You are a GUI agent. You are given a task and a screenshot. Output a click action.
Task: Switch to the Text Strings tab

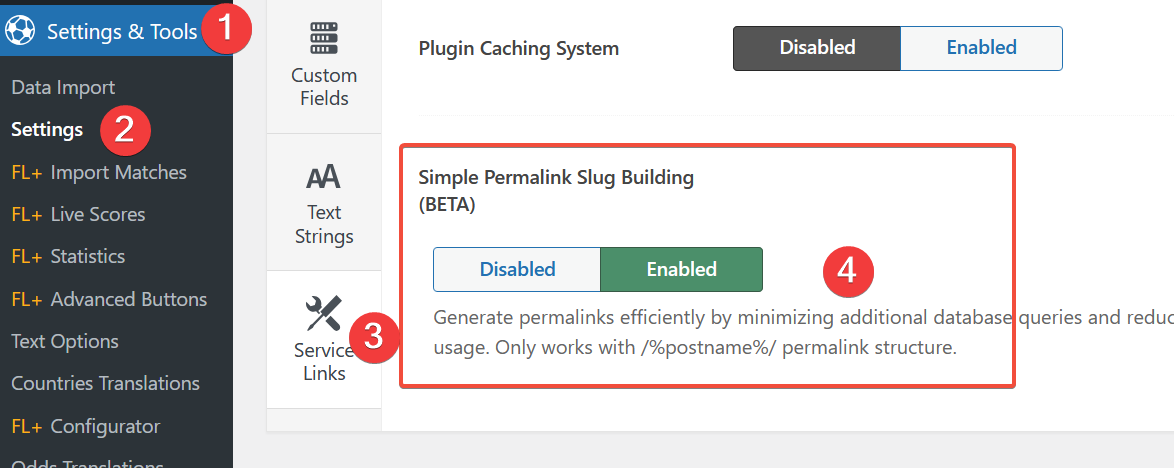coord(324,202)
